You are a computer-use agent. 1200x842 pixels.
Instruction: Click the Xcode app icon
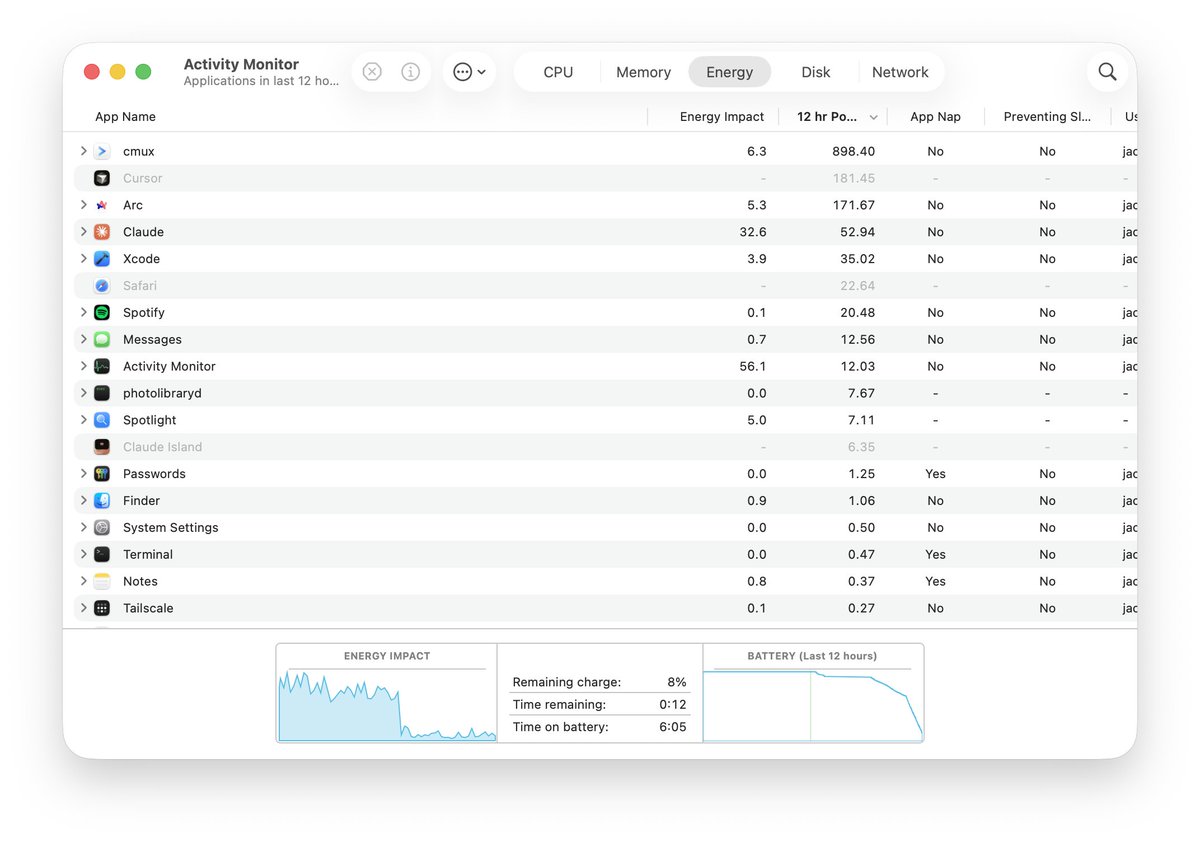[102, 259]
